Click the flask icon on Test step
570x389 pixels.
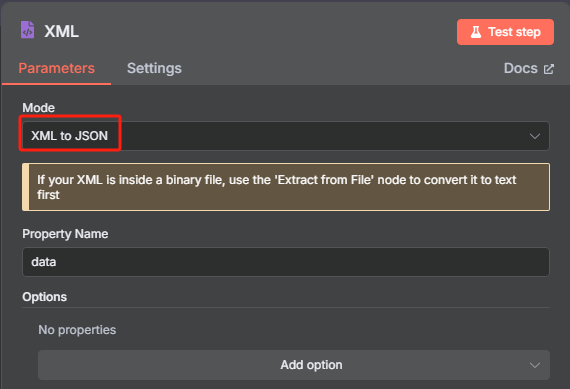coord(476,32)
